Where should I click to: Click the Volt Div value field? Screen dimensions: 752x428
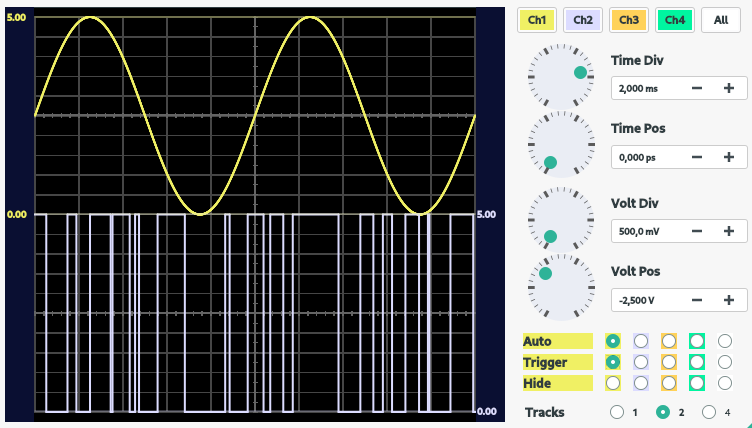(645, 231)
